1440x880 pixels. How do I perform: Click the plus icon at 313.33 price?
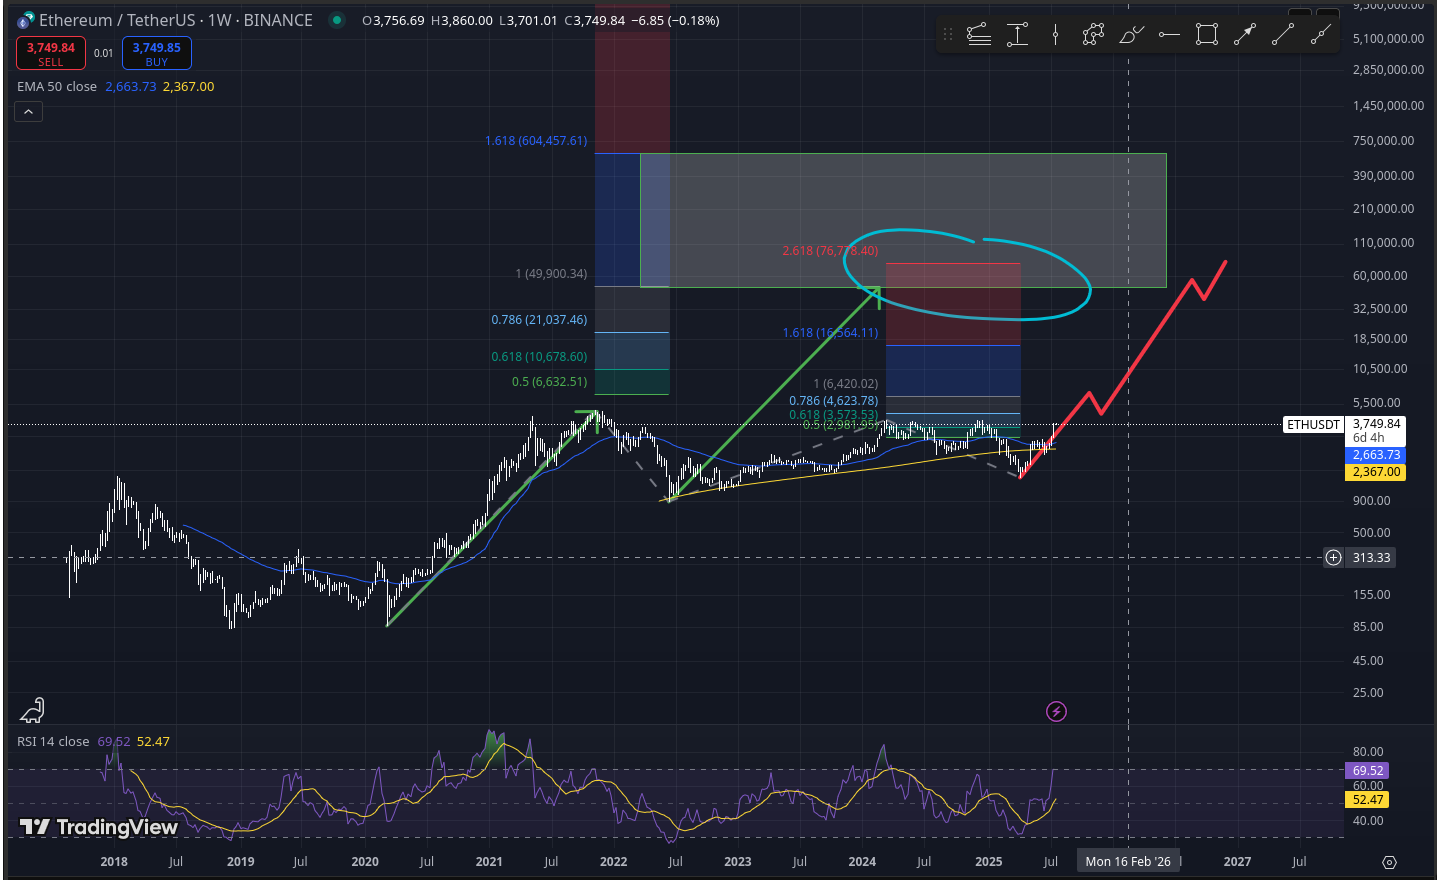click(1333, 558)
